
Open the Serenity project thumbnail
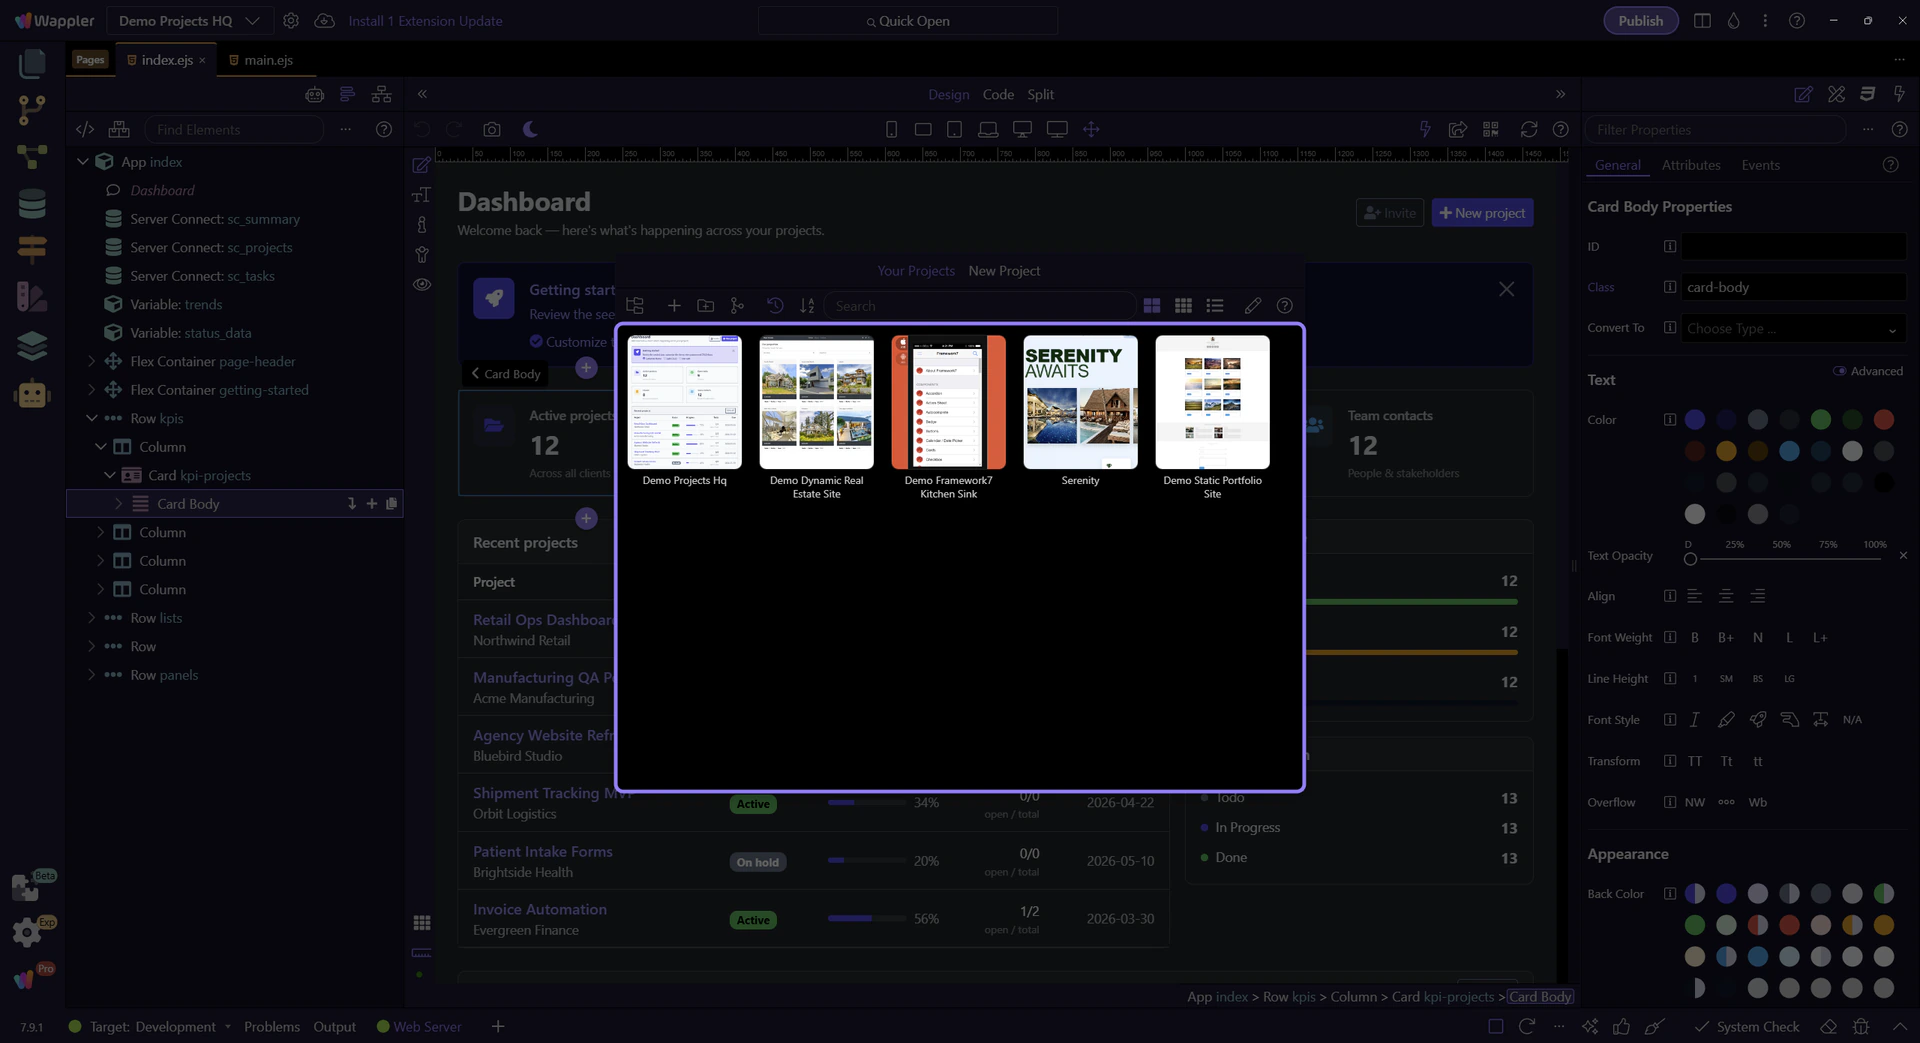[1080, 403]
